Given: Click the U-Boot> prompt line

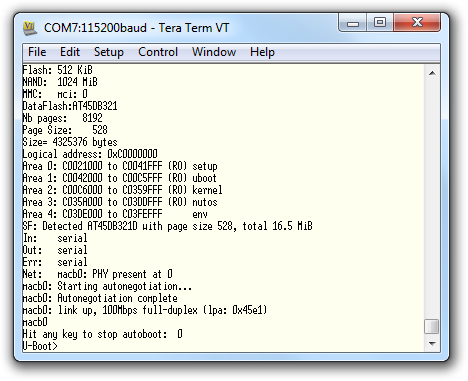Looking at the screenshot, I should click(x=40, y=346).
